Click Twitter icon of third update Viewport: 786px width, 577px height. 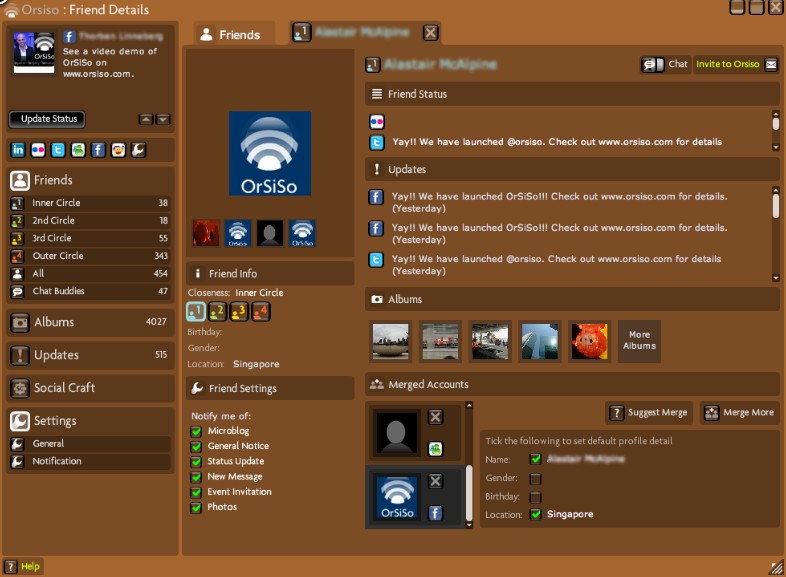[x=376, y=260]
